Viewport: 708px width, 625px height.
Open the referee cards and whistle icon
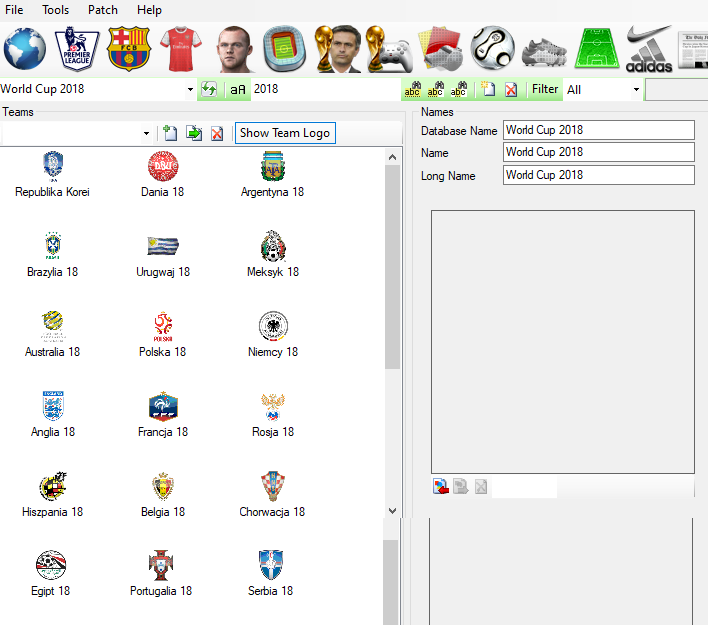441,49
